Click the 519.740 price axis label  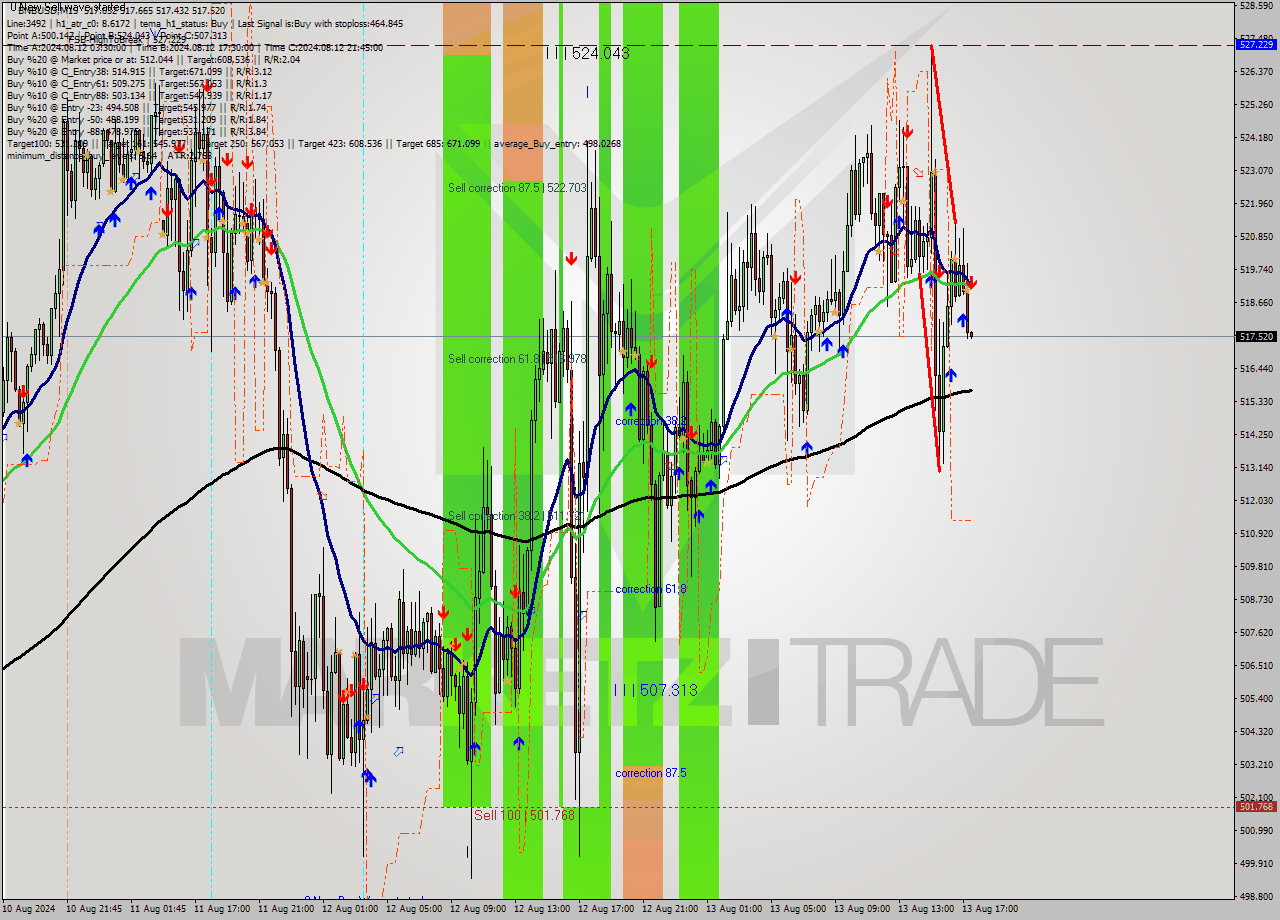coord(1256,269)
